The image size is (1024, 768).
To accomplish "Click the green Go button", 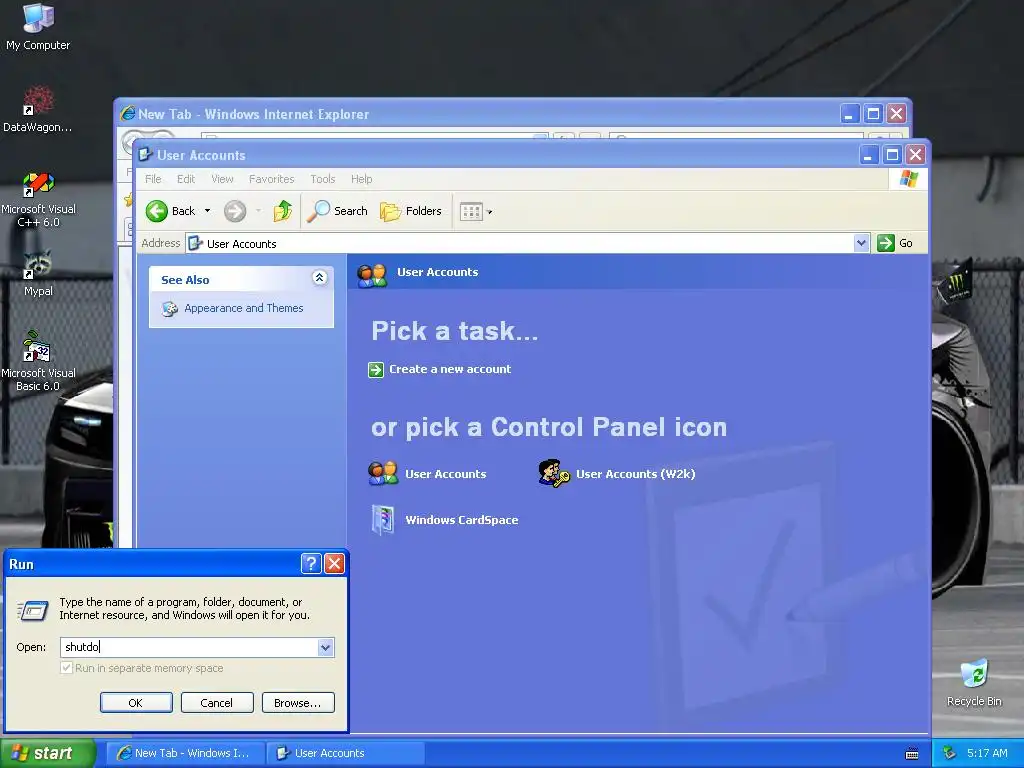I will pos(895,243).
